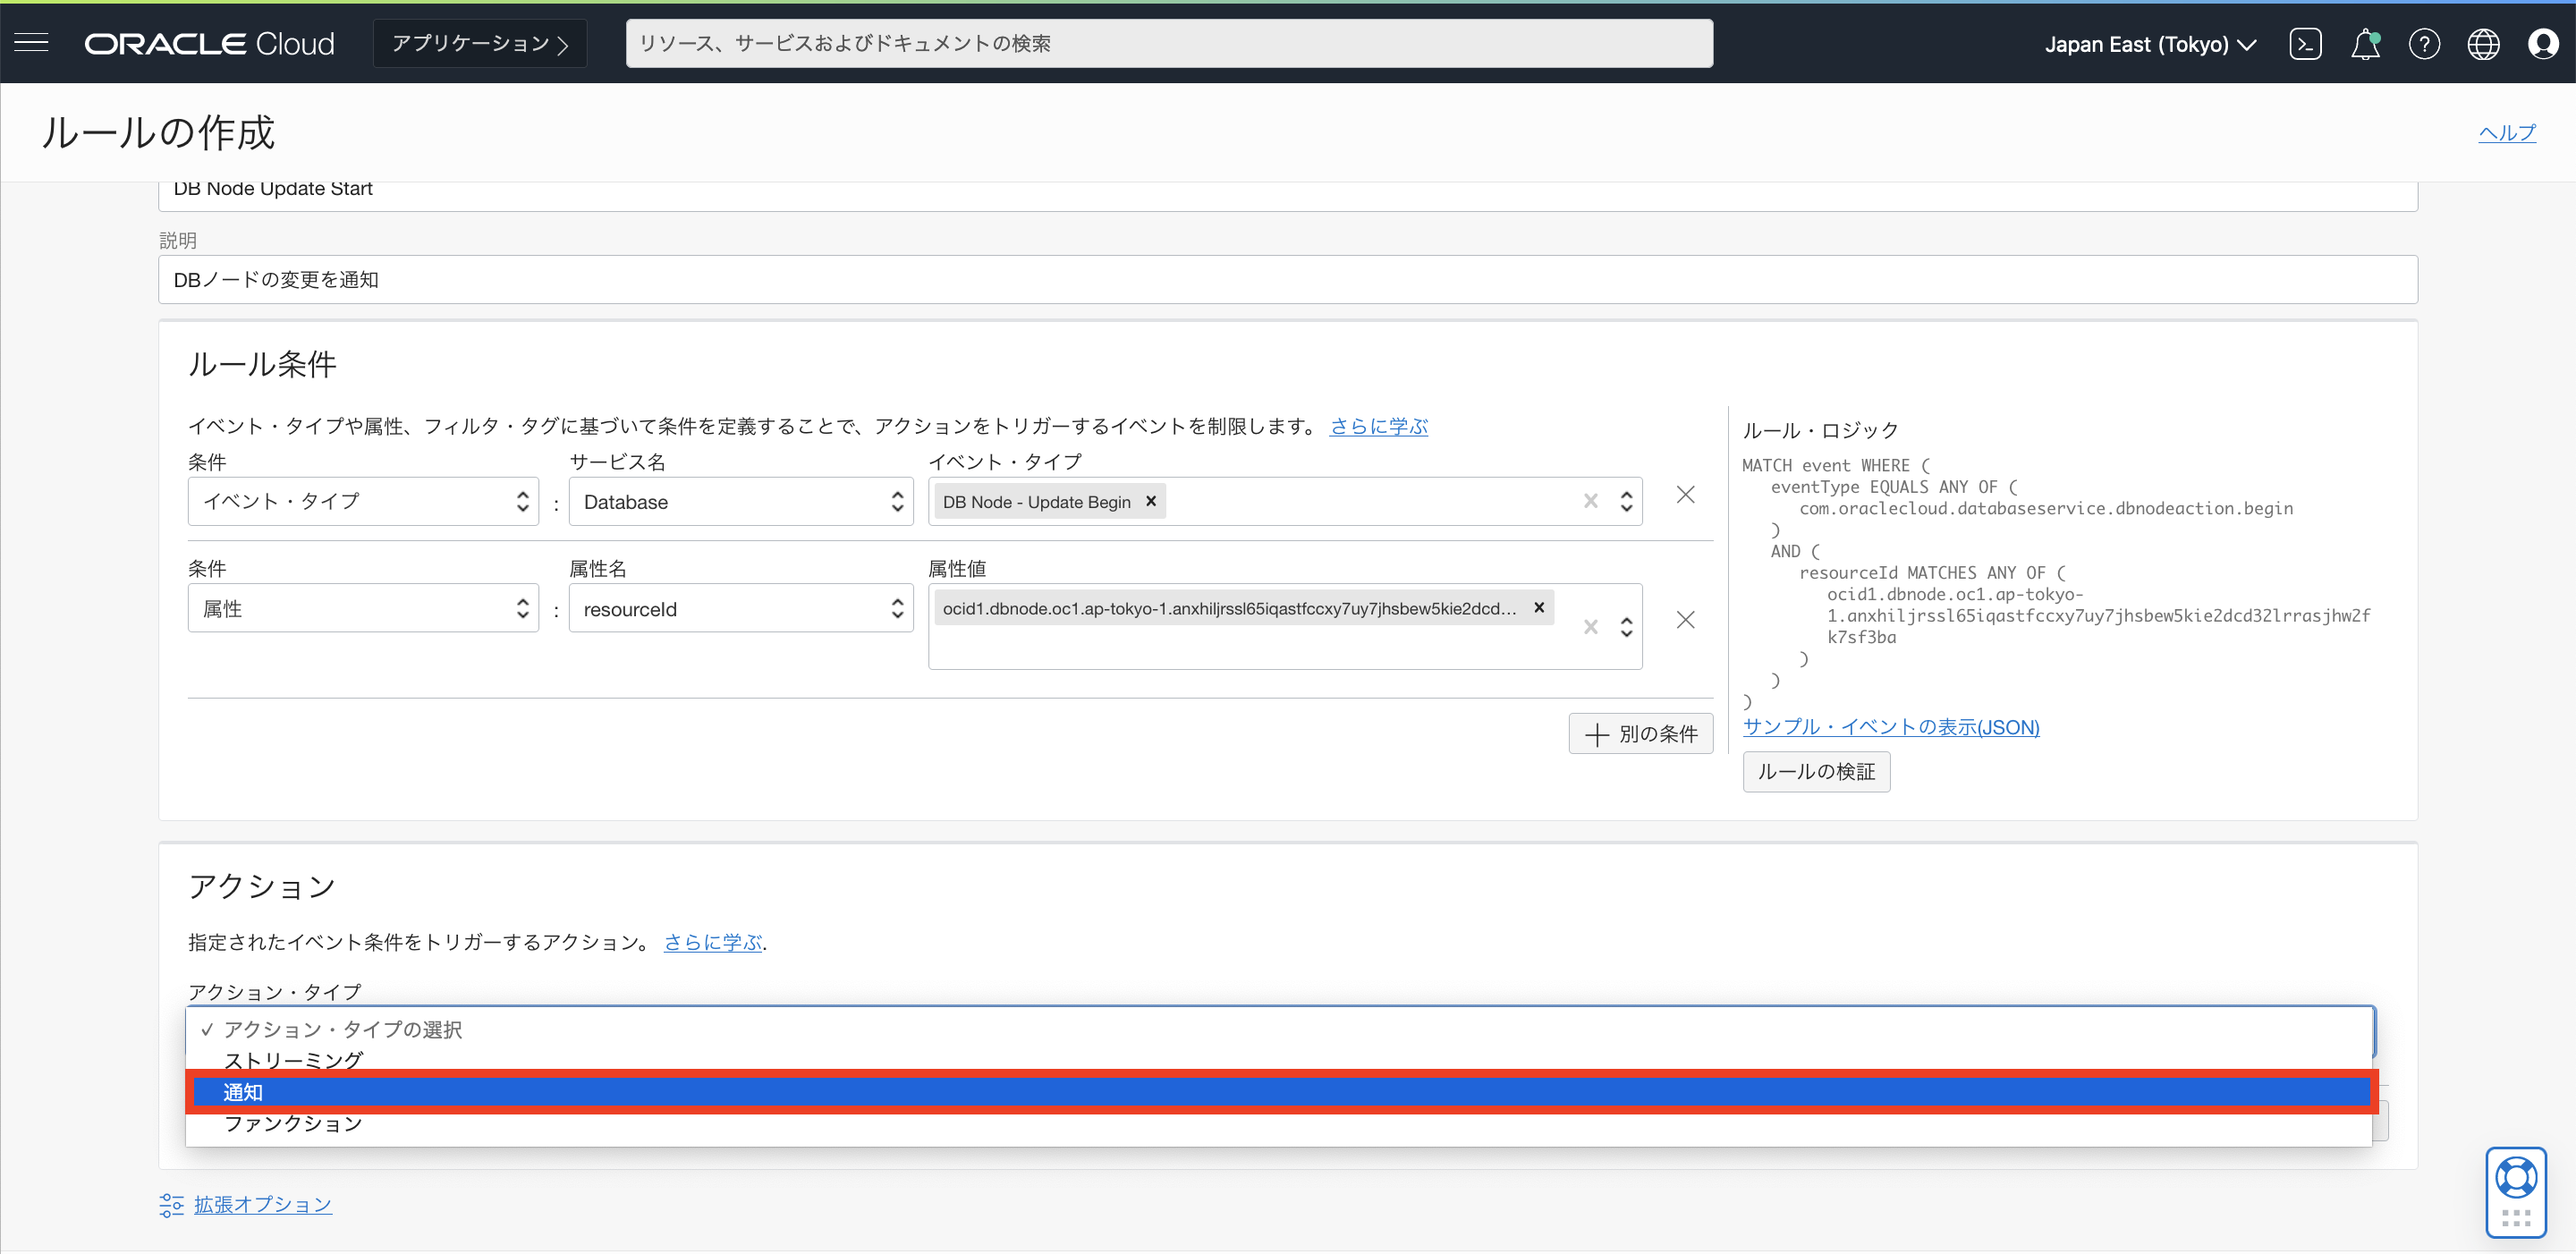Open the サンプル・イベントの表示(JSON) link

(1891, 727)
